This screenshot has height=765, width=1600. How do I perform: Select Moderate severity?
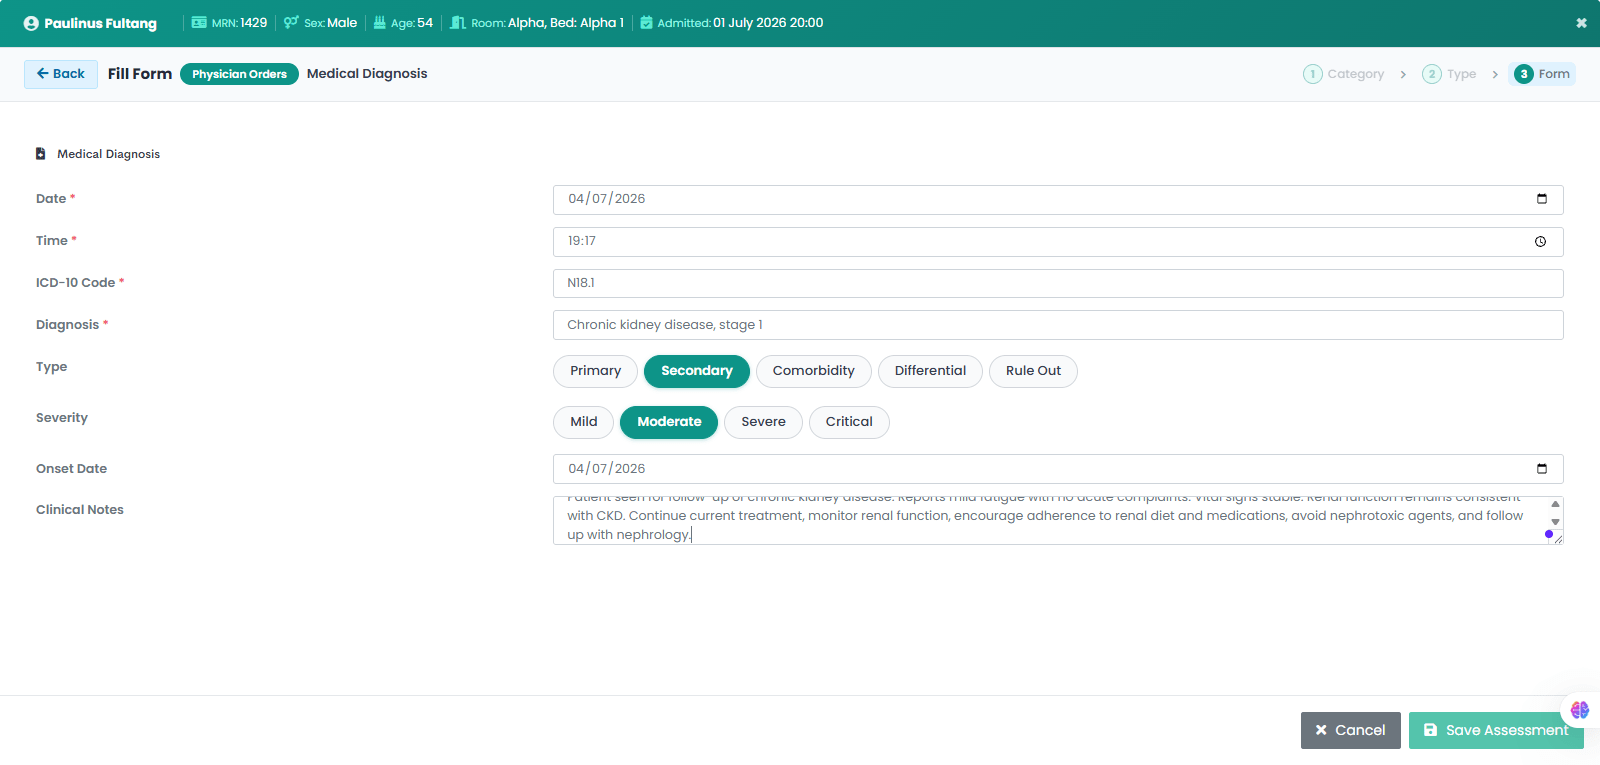pos(669,422)
